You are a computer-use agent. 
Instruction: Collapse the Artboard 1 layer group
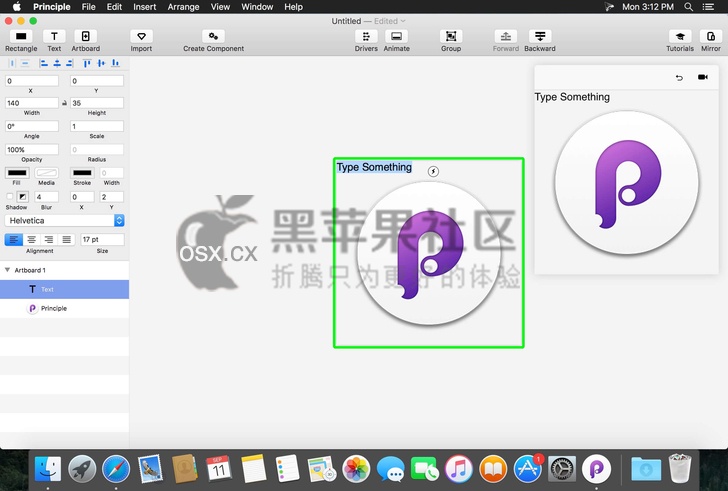click(7, 270)
